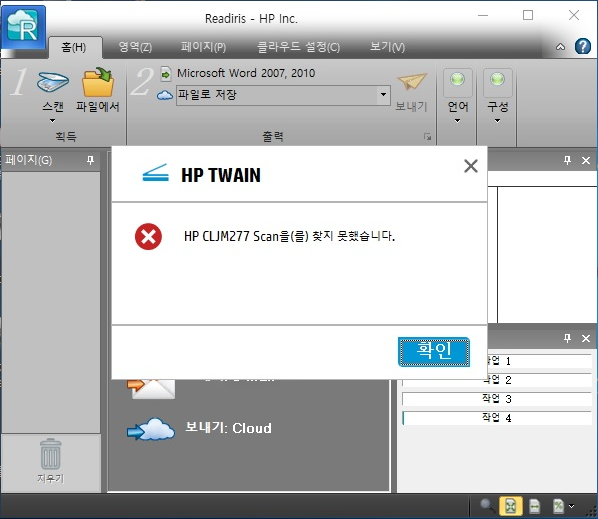
Task: Pin the 페이지(G) panel
Action: 90,160
